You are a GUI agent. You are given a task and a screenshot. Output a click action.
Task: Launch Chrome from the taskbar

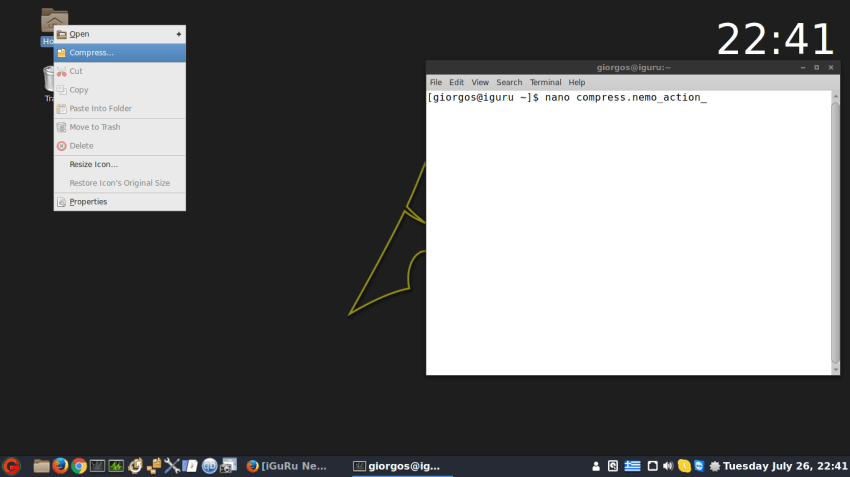coord(79,466)
